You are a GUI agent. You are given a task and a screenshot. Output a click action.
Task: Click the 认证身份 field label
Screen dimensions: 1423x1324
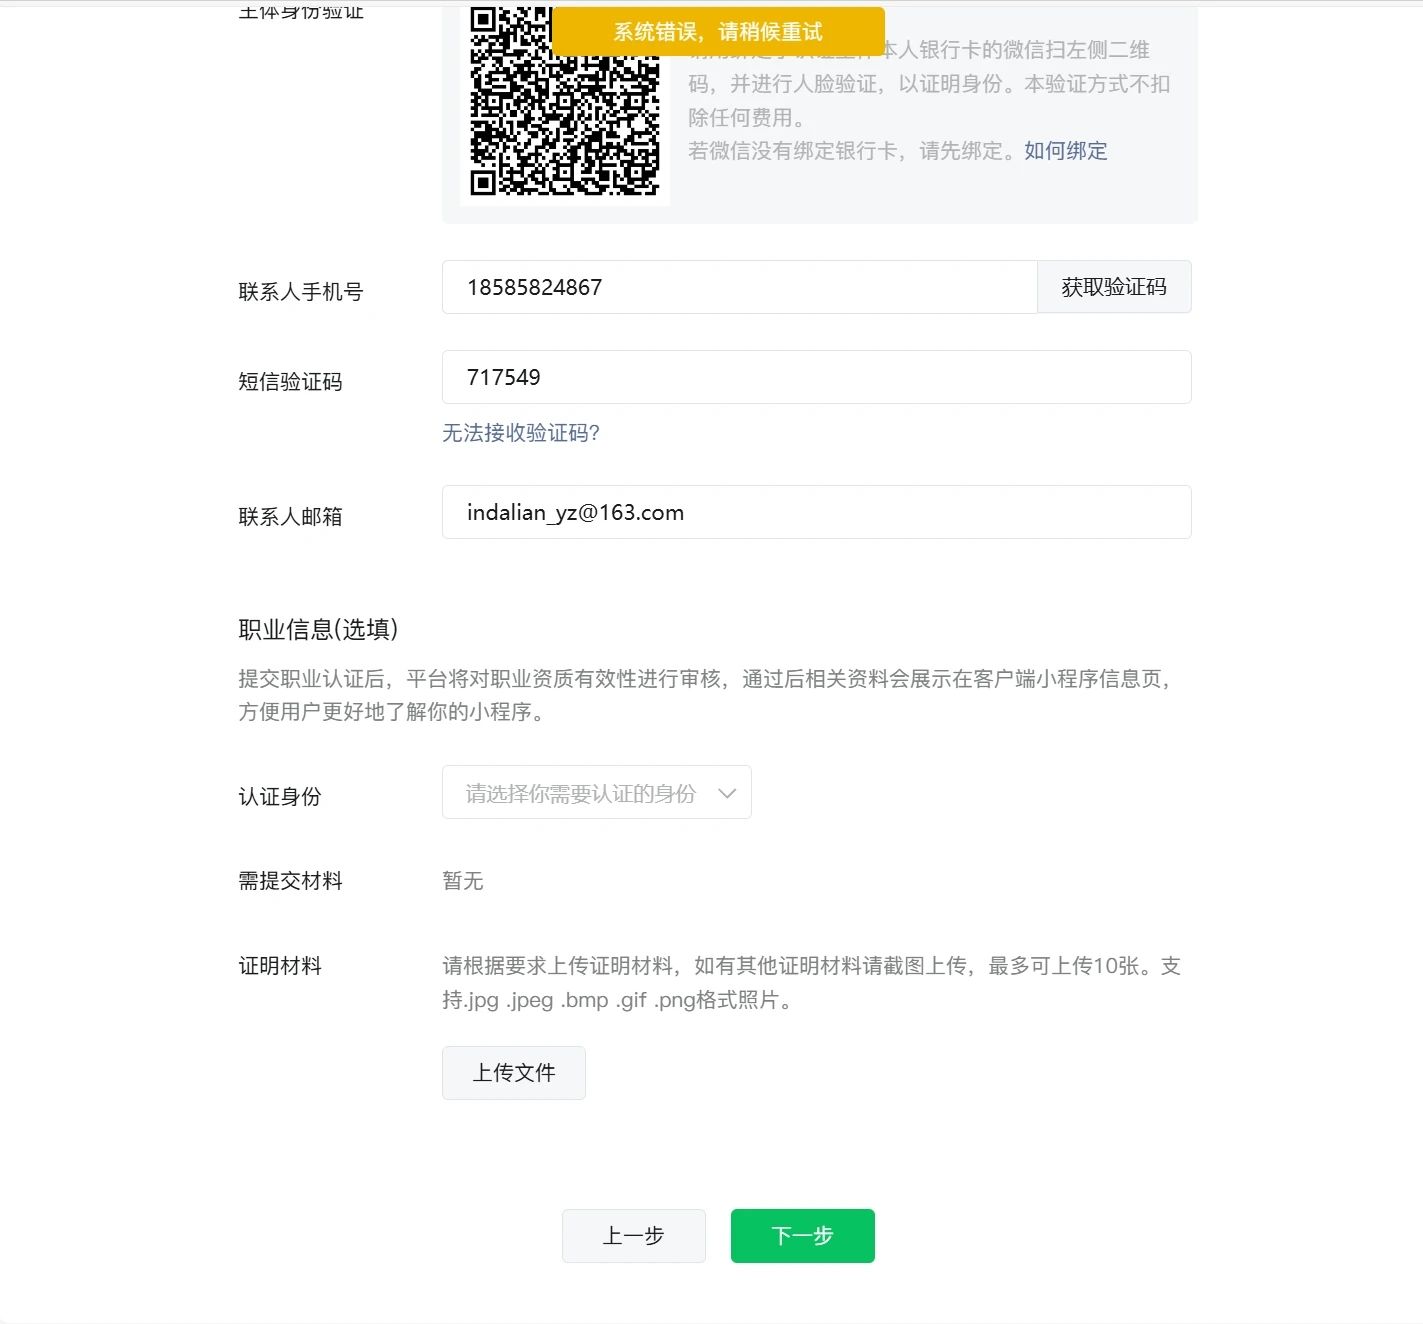(x=280, y=797)
